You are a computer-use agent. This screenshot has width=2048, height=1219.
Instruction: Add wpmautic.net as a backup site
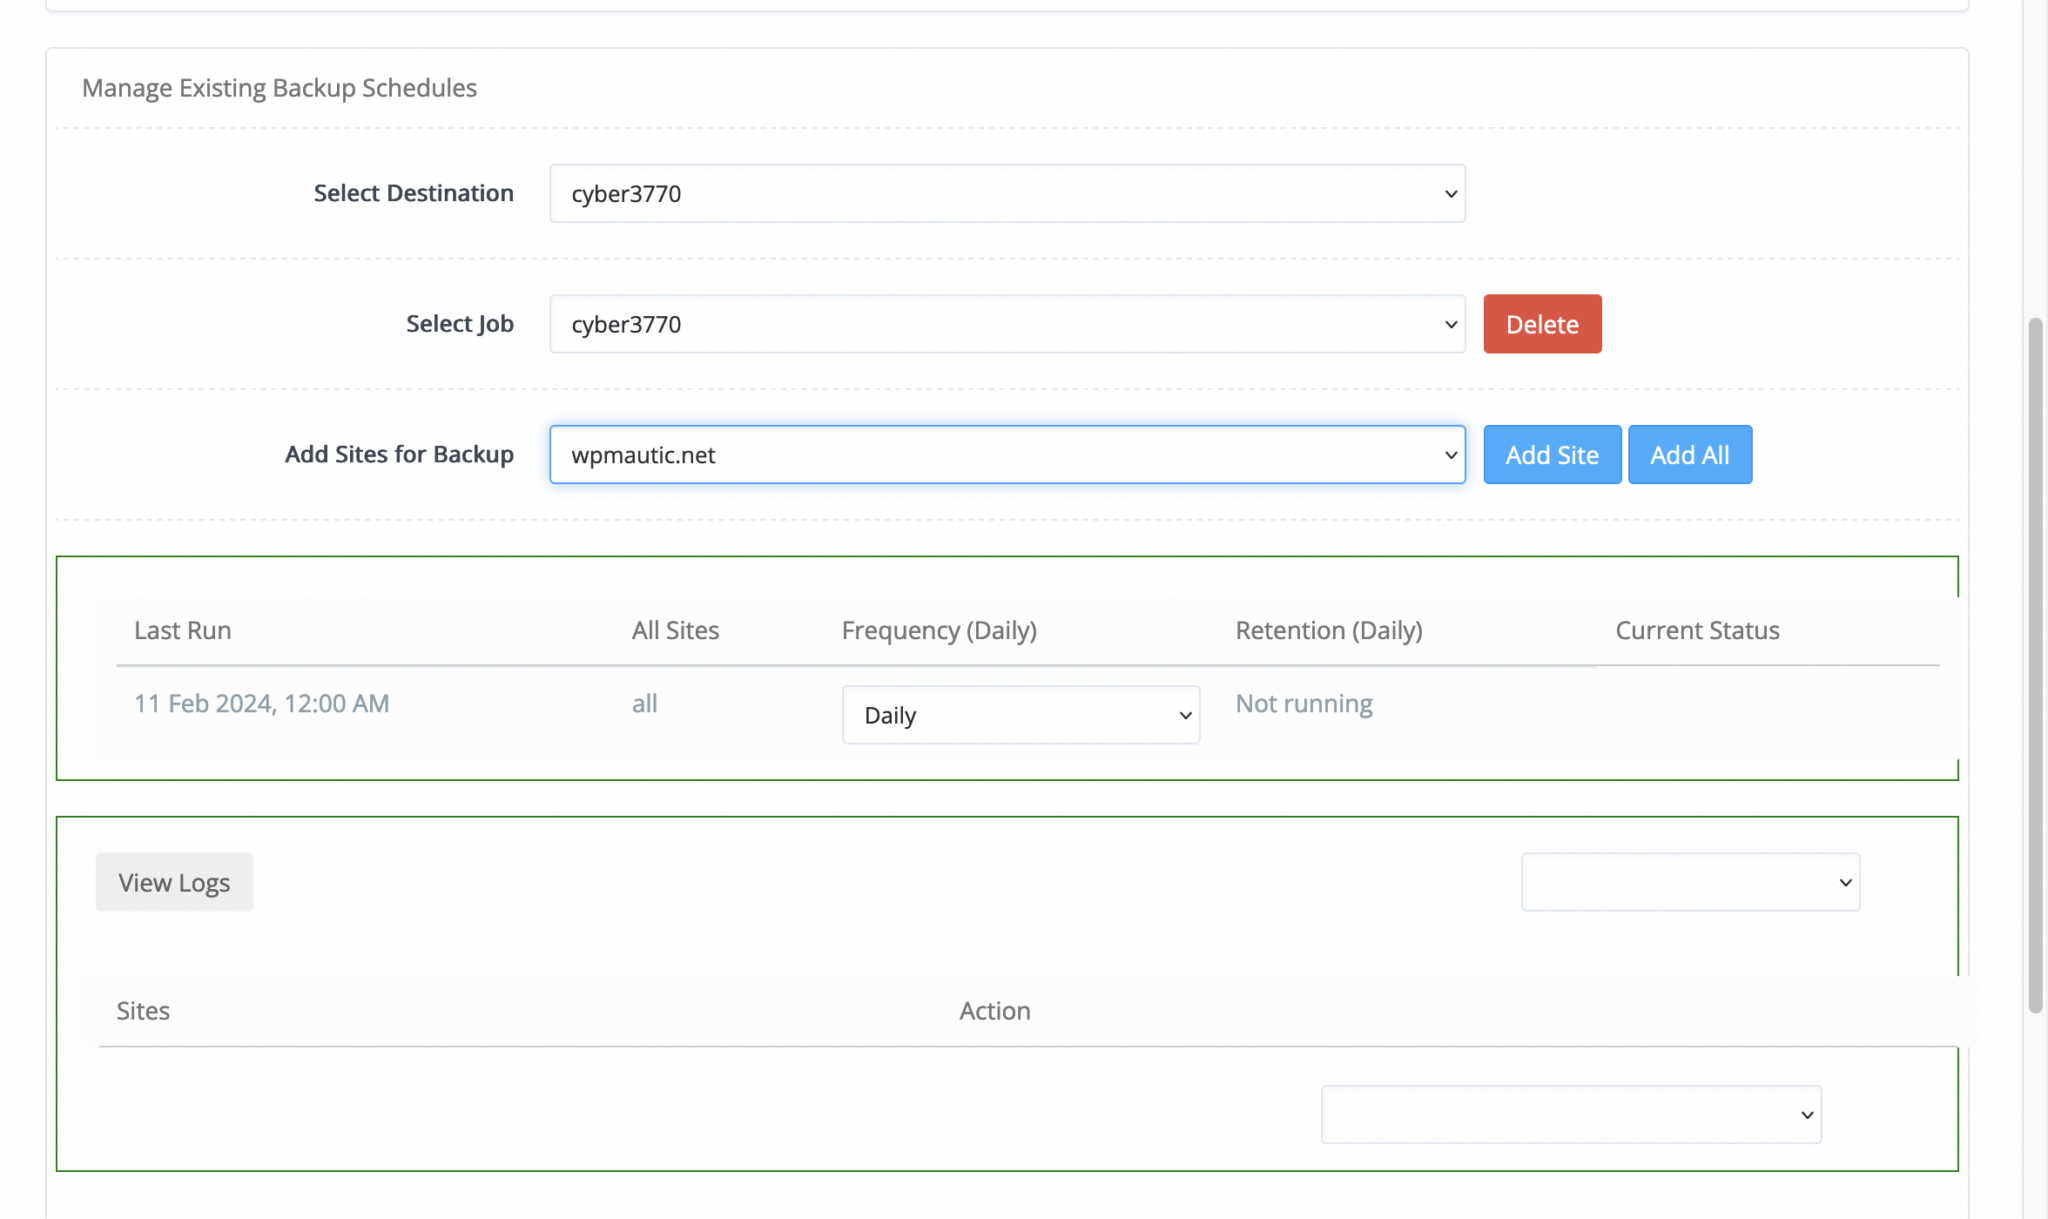coord(1551,454)
